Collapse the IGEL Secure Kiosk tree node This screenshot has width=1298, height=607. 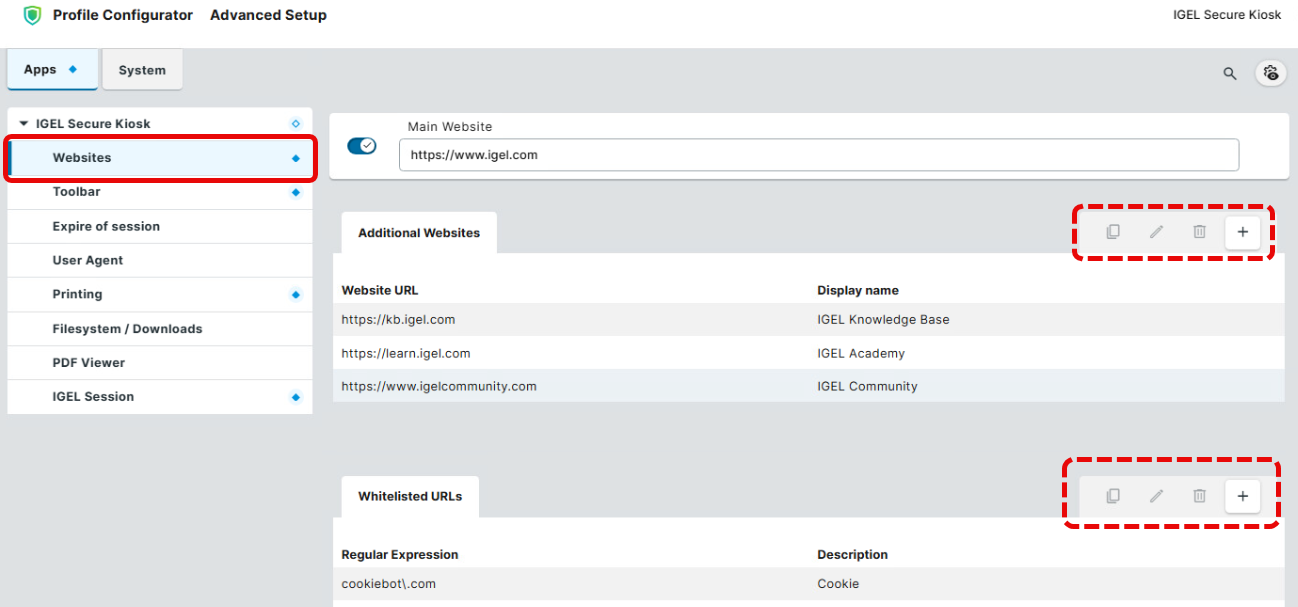pyautogui.click(x=24, y=124)
